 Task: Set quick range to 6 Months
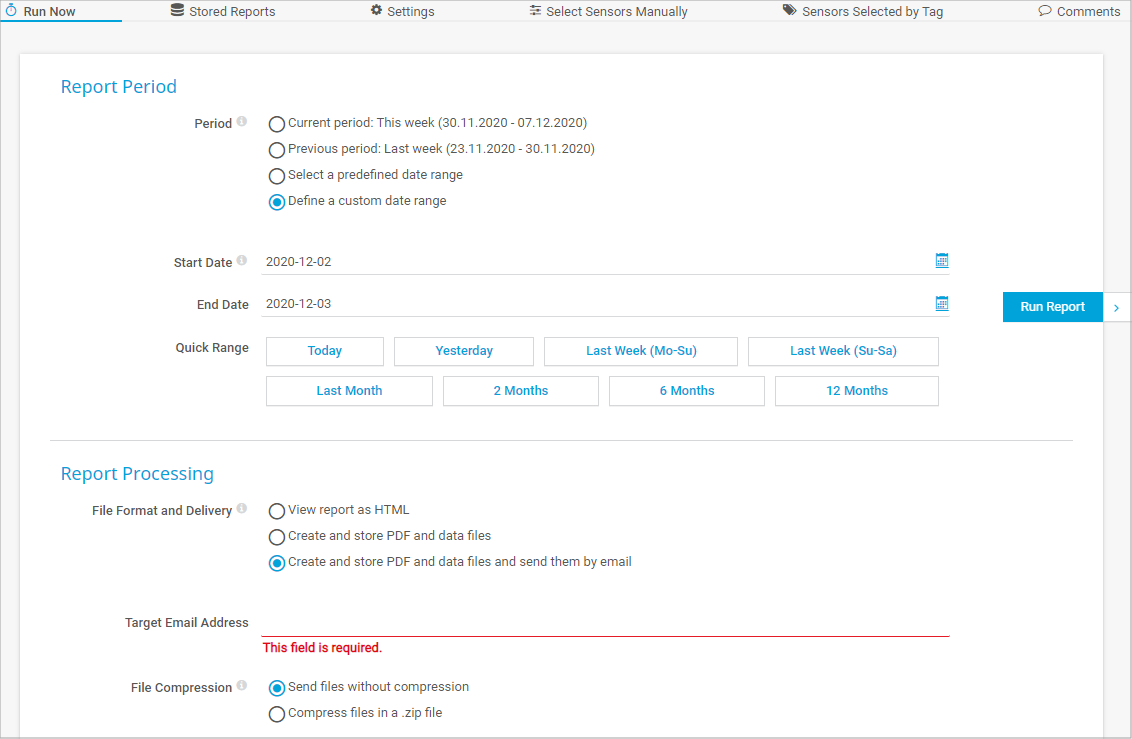(x=686, y=391)
